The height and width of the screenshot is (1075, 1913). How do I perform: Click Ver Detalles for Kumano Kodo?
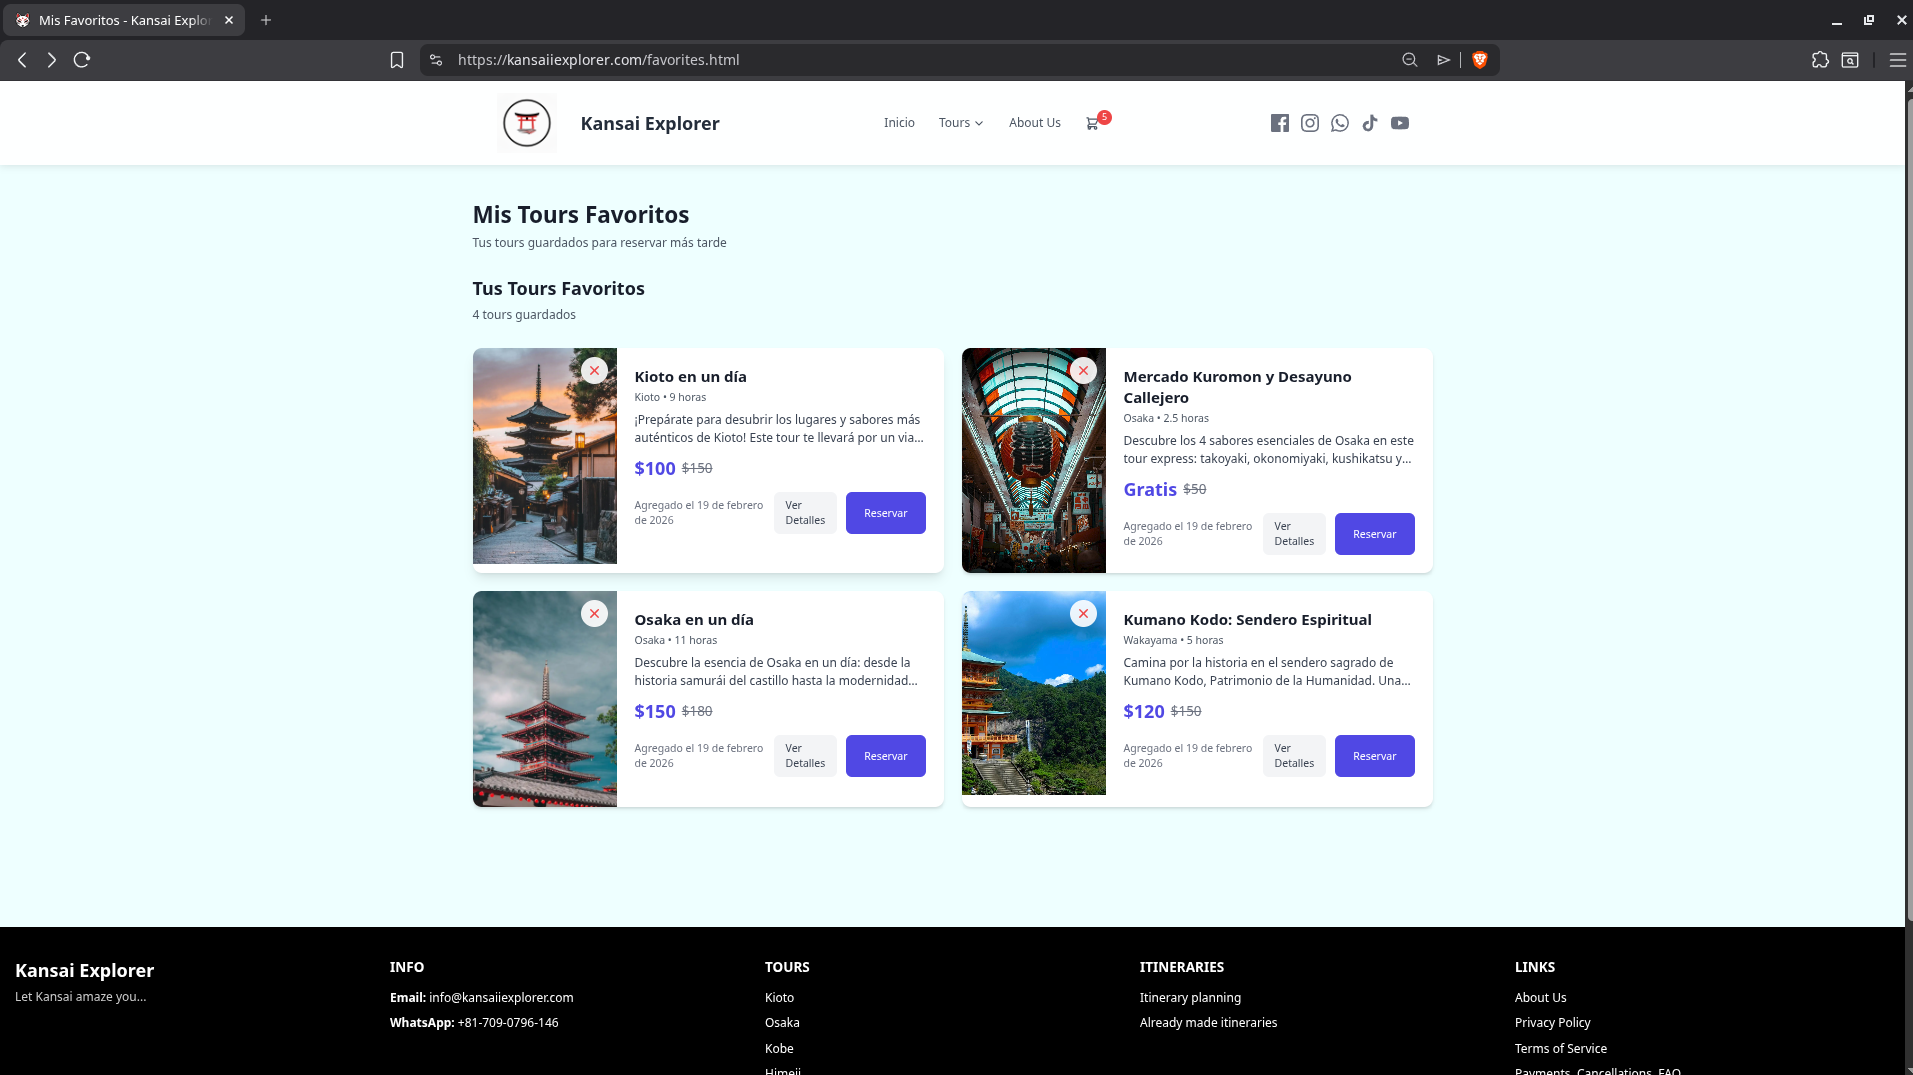[1293, 755]
